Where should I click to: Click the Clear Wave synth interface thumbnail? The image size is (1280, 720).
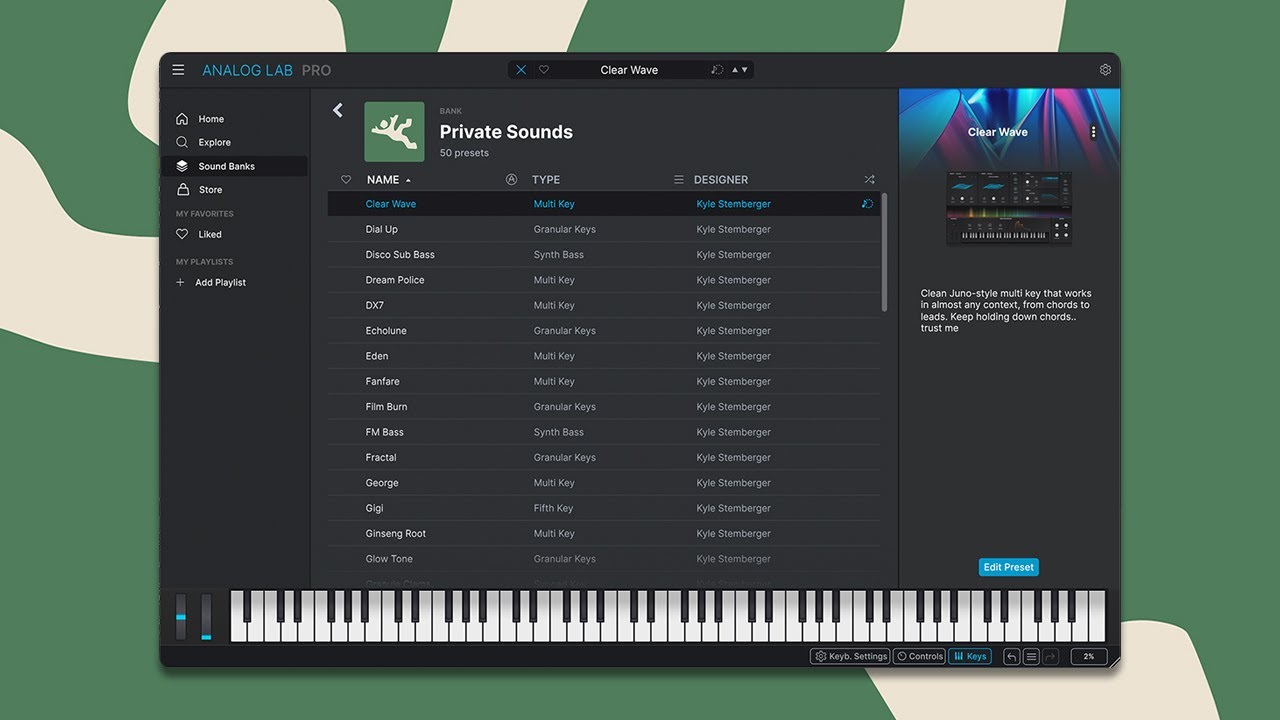coord(1009,207)
